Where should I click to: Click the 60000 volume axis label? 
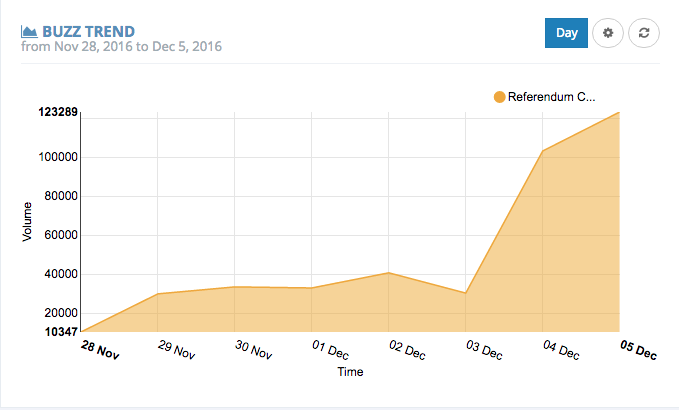[61, 235]
